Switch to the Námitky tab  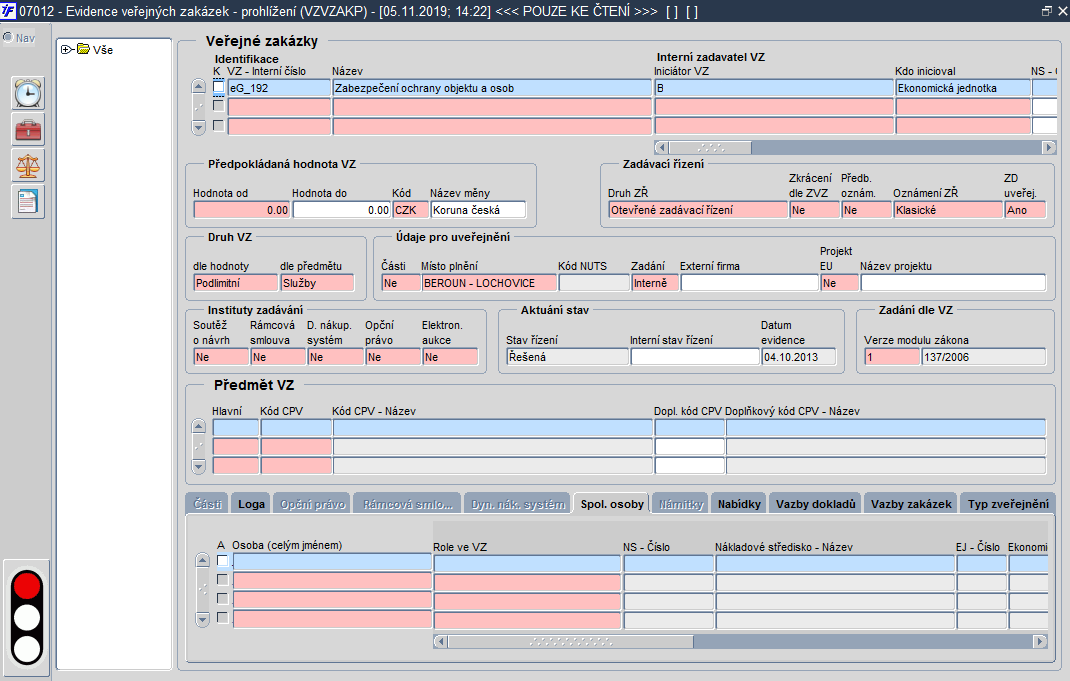coord(680,504)
